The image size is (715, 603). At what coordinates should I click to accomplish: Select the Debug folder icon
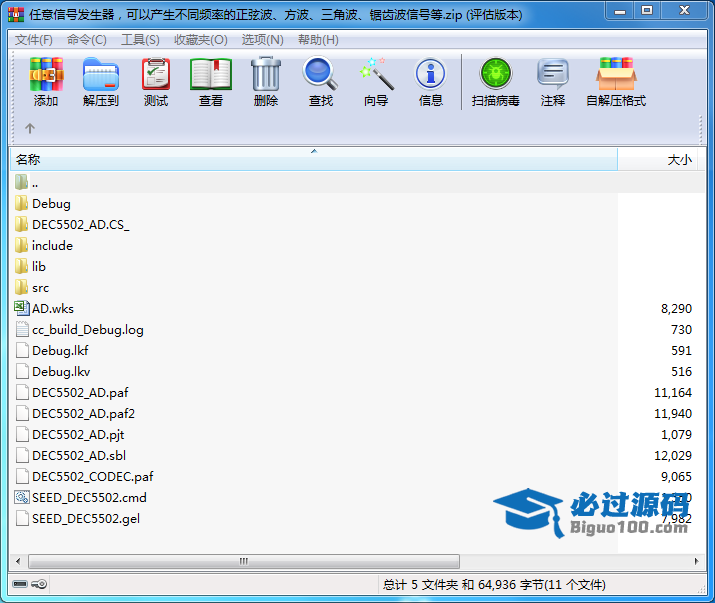[x=21, y=203]
